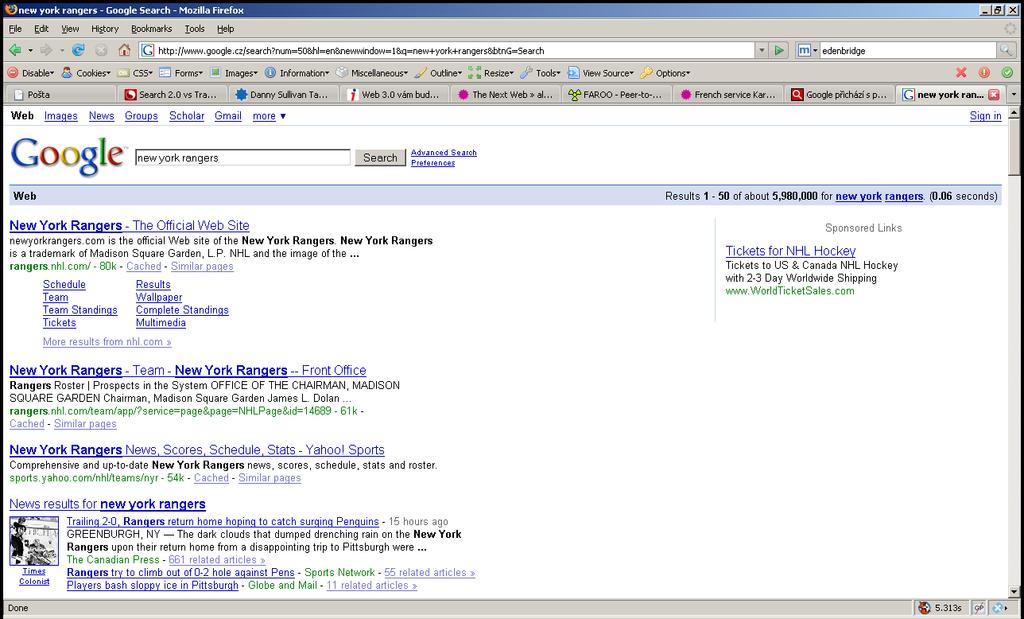Switch to the Google přichází tab
This screenshot has height=619, width=1024.
839,95
